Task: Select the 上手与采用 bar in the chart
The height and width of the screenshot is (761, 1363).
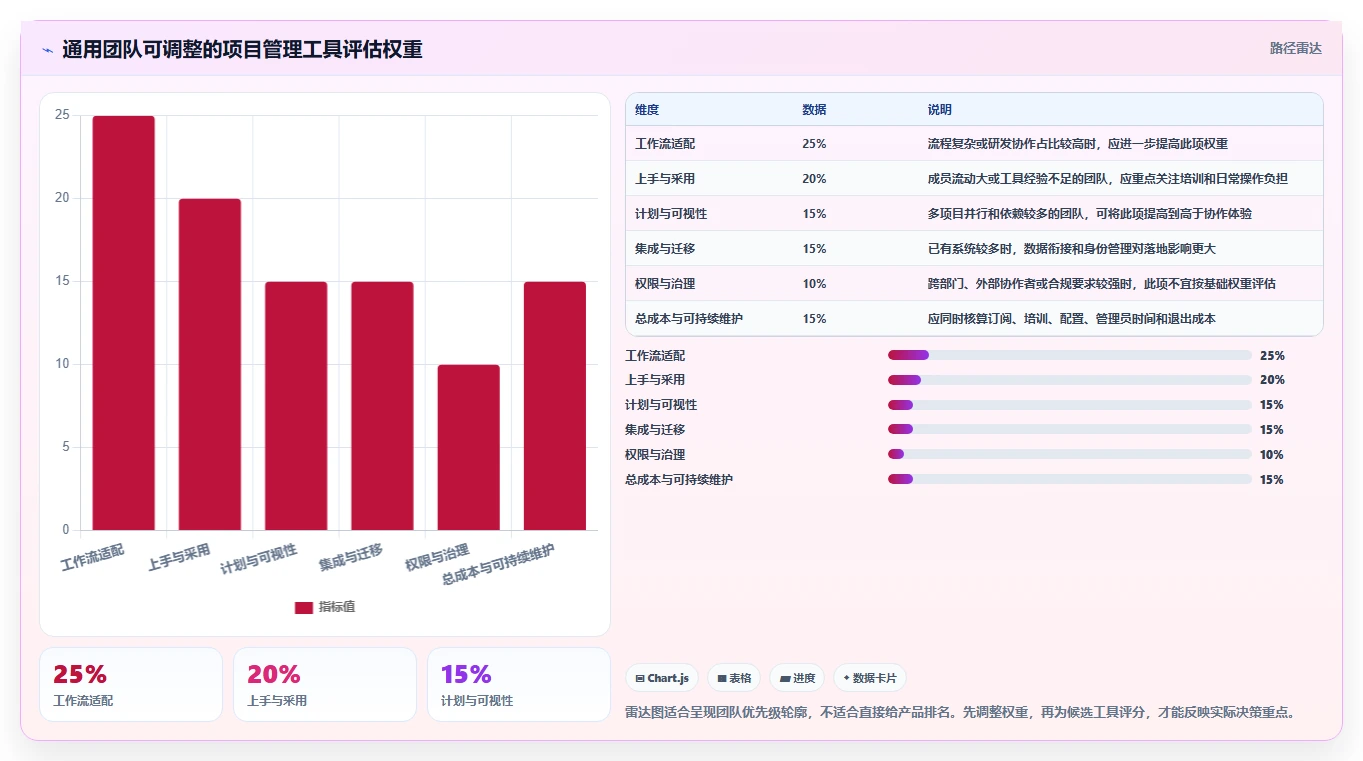Action: click(210, 364)
